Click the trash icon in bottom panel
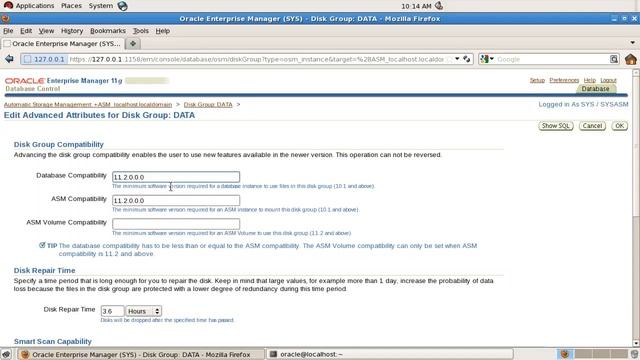Screen dimensions: 640x360 click(x=634, y=354)
